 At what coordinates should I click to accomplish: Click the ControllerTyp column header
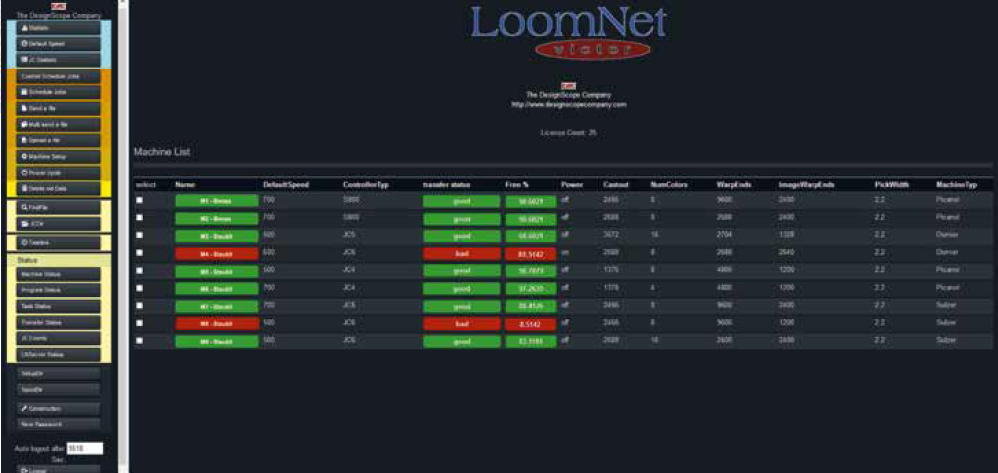click(x=365, y=185)
